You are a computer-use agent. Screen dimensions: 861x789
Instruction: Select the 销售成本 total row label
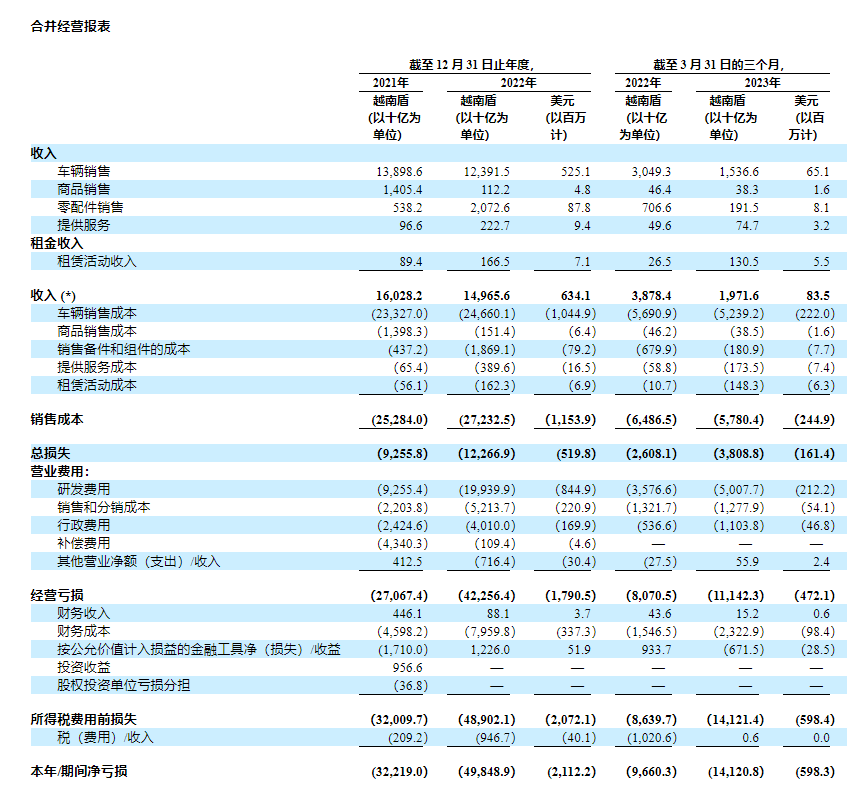[x=57, y=419]
